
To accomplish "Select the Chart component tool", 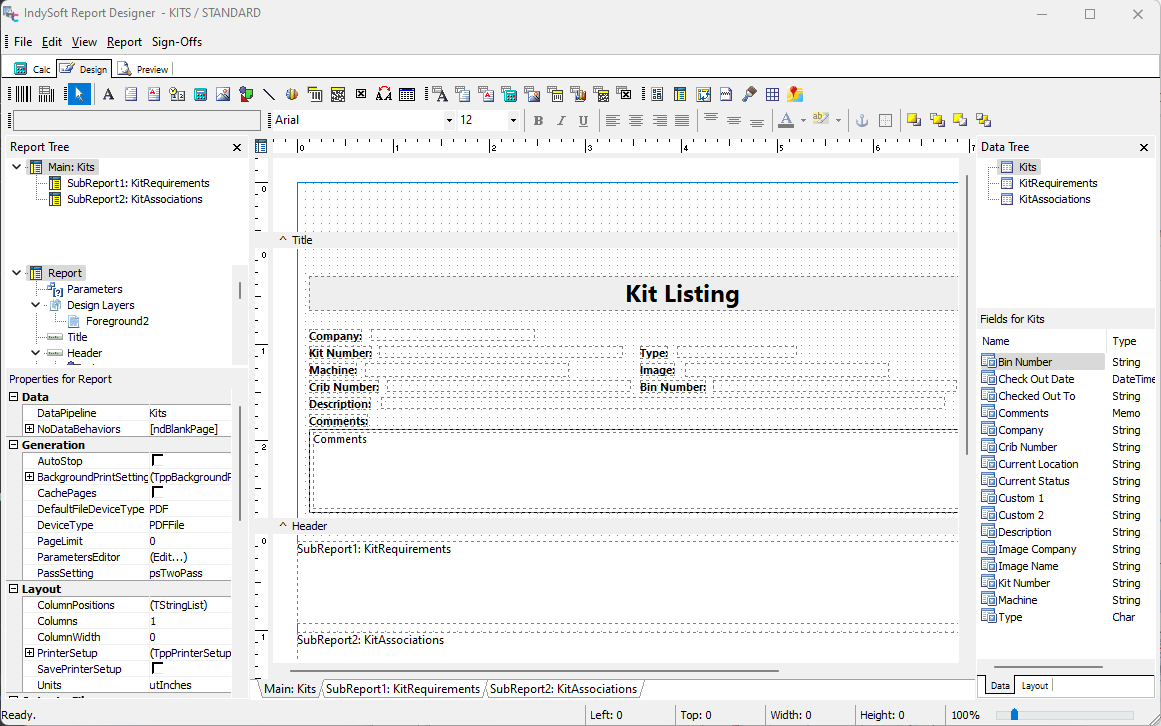I will click(292, 94).
